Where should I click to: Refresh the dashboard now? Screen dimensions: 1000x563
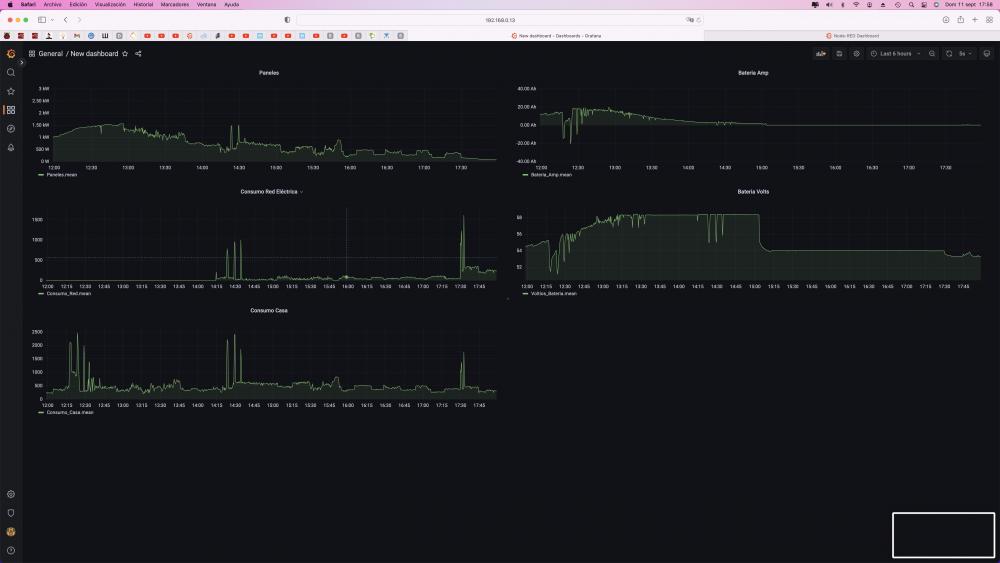tap(949, 54)
